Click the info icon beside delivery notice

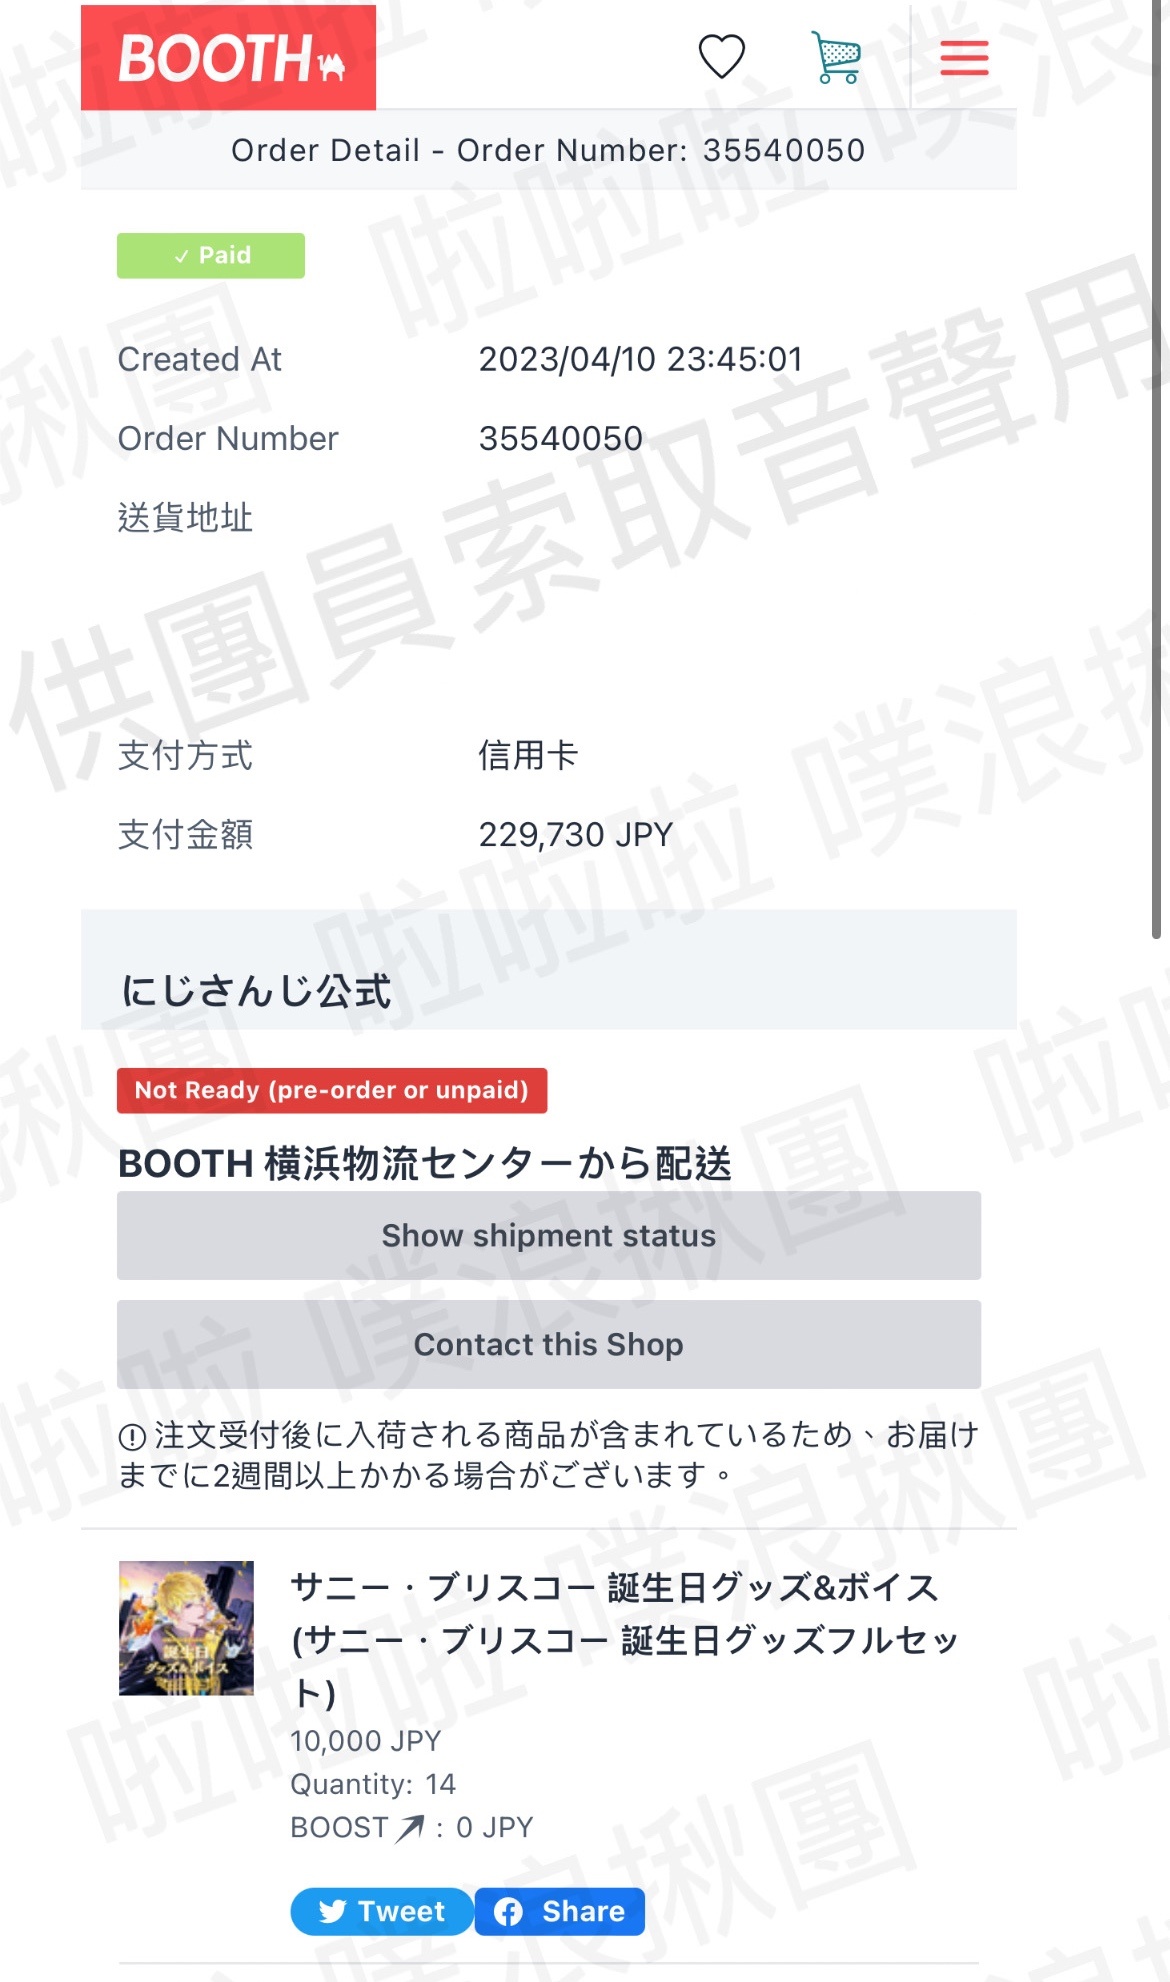(x=132, y=1437)
